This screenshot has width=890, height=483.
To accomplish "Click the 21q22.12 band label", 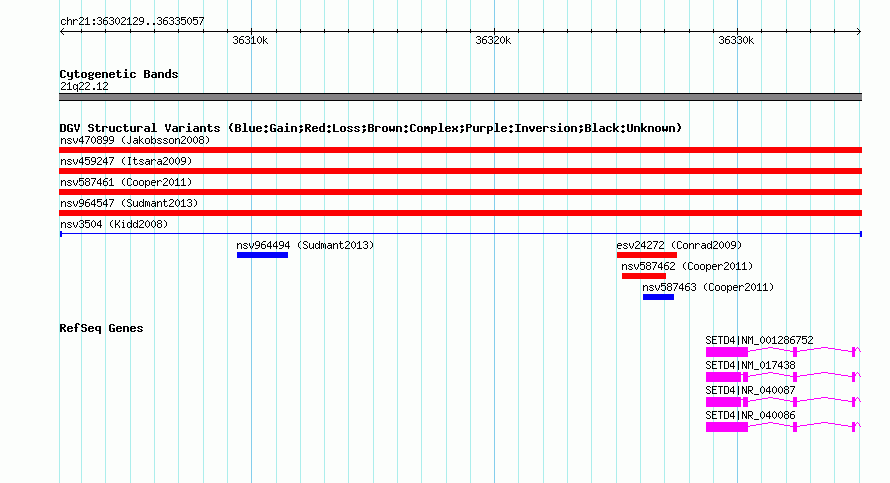I will [x=84, y=86].
